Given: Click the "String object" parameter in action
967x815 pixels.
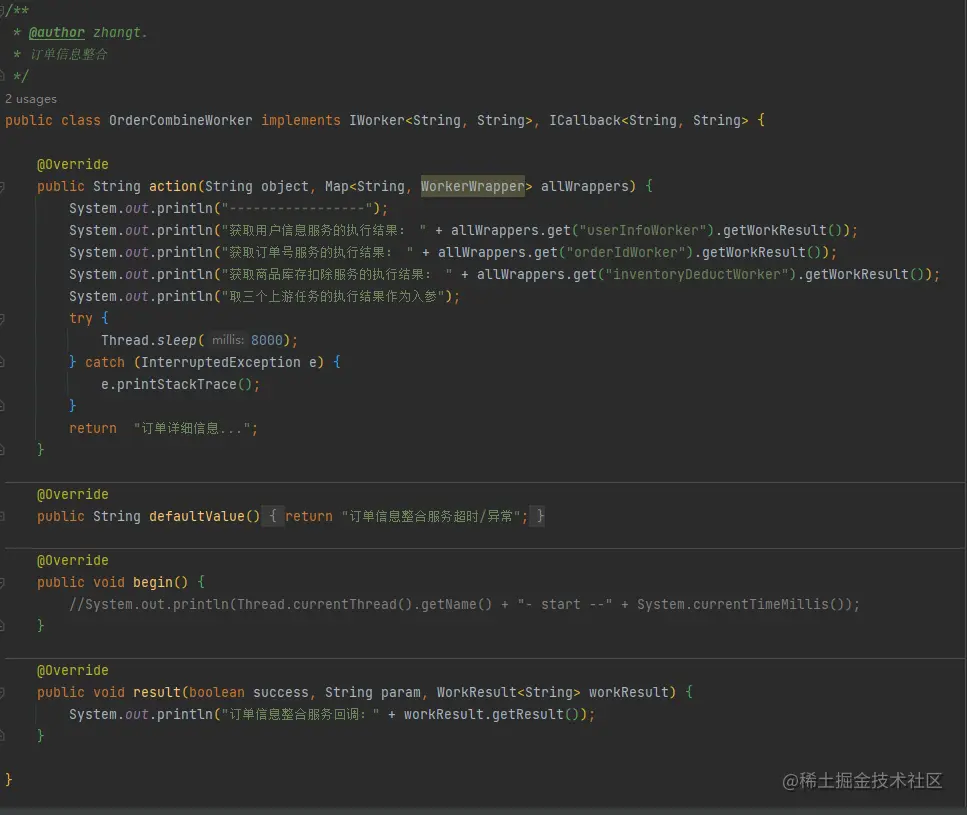Looking at the screenshot, I should (x=257, y=186).
